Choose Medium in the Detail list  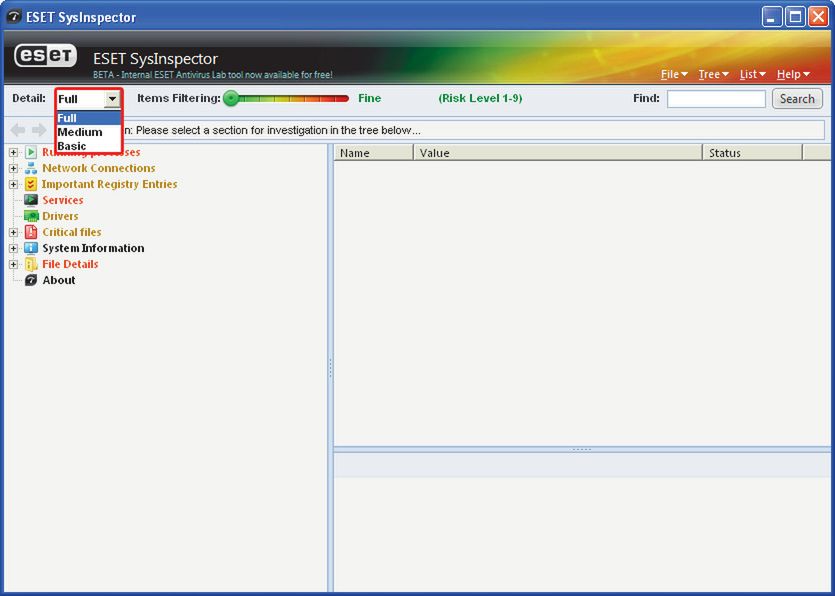tap(89, 132)
